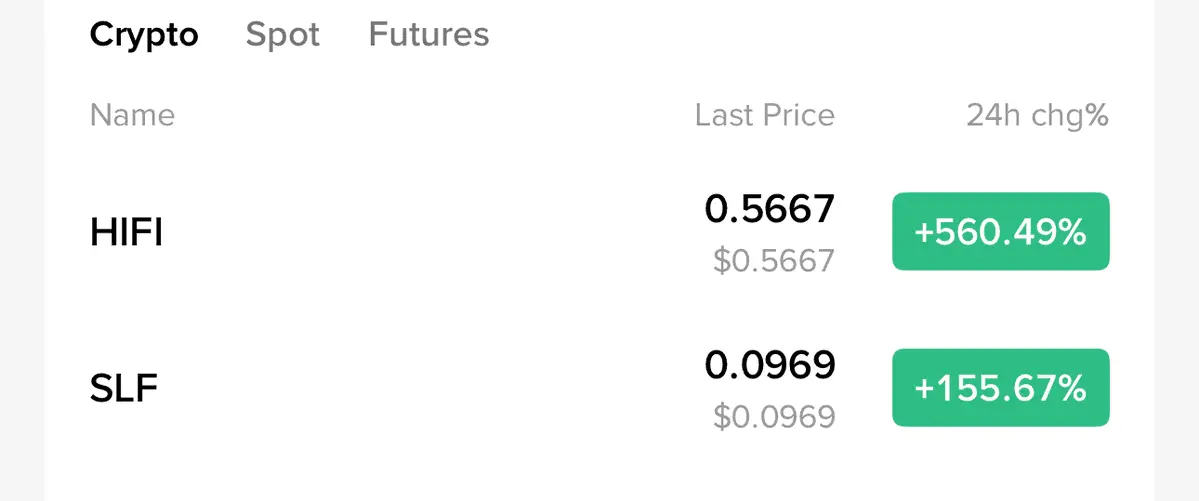Viewport: 1199px width, 501px height.
Task: Select the HIFI coin name
Action: 126,232
